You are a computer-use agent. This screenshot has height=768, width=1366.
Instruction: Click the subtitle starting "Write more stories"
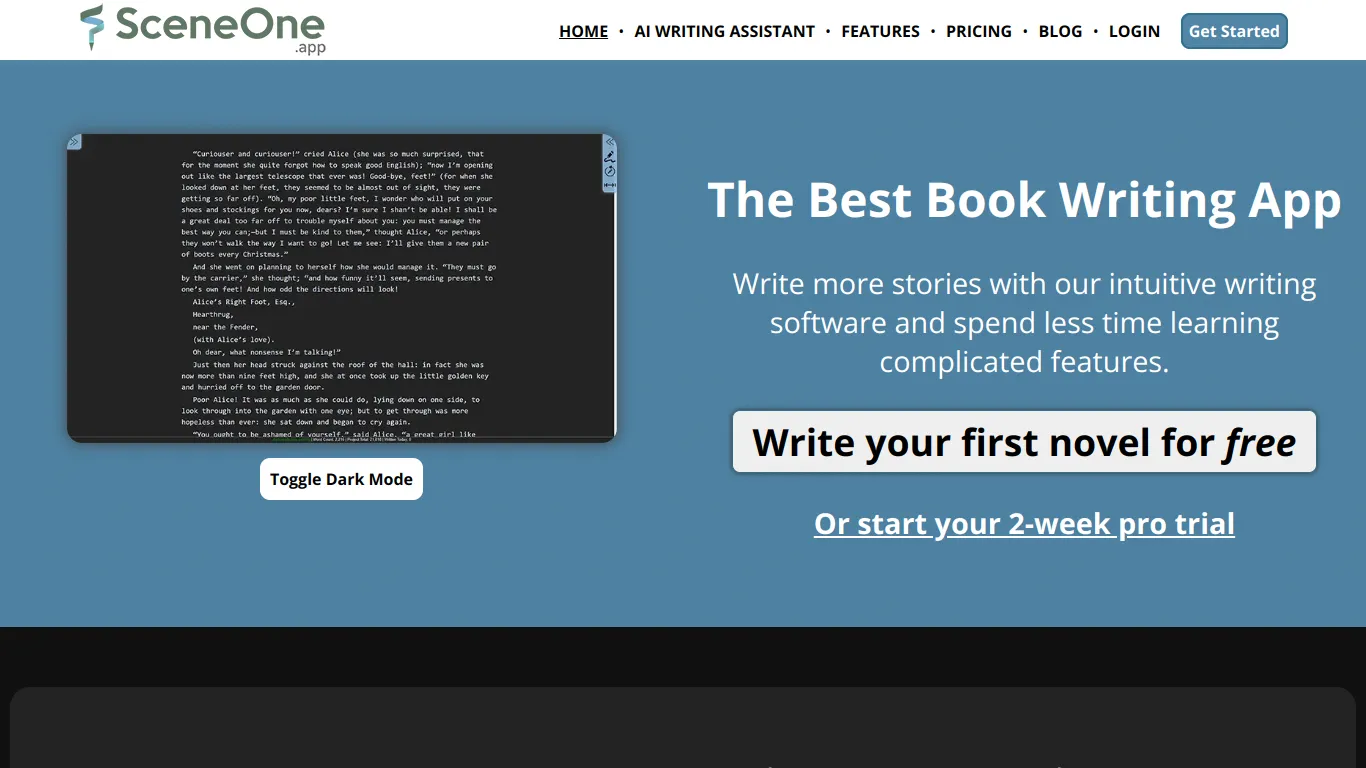click(1024, 322)
